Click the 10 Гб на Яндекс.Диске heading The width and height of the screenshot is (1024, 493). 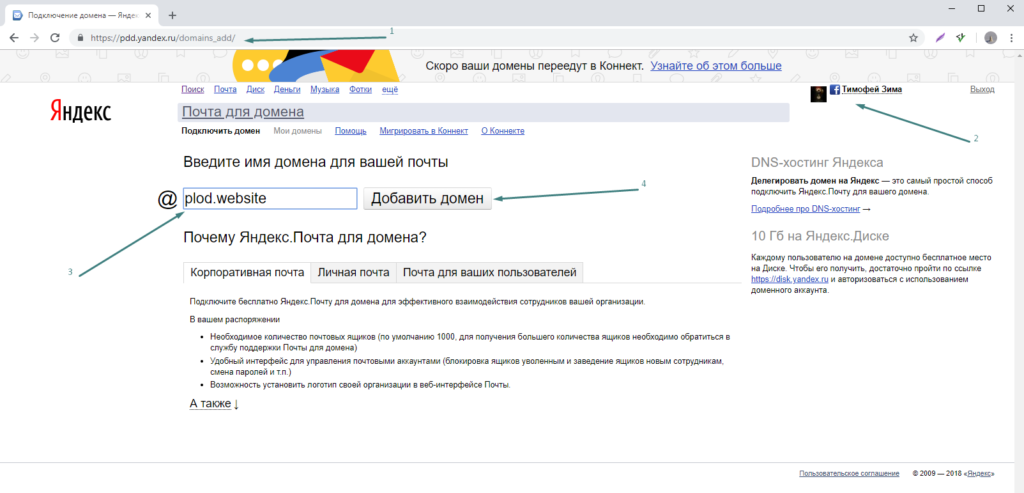pyautogui.click(x=820, y=236)
